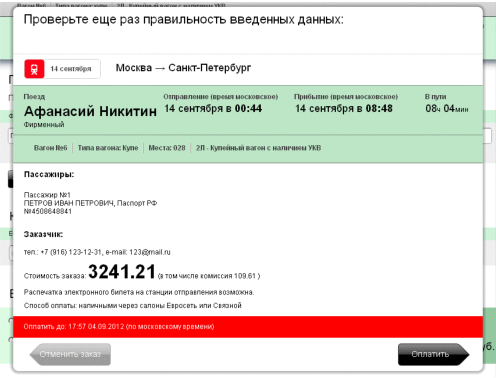This screenshot has width=496, height=378.
Task: Click the customer e-mail 123@mail.ru
Action: [150, 252]
